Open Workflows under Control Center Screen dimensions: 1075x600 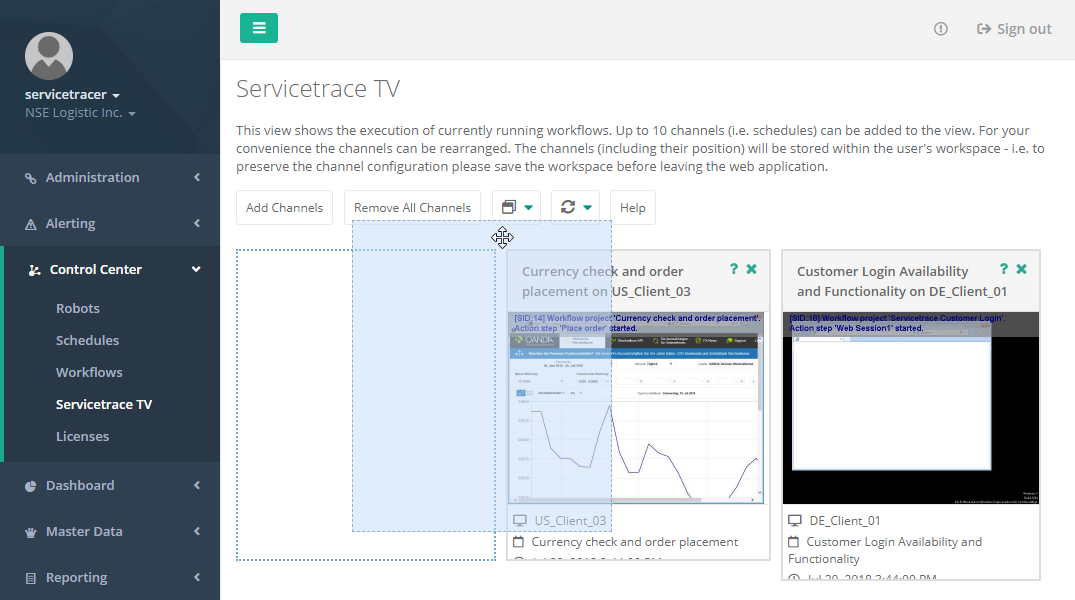[89, 372]
